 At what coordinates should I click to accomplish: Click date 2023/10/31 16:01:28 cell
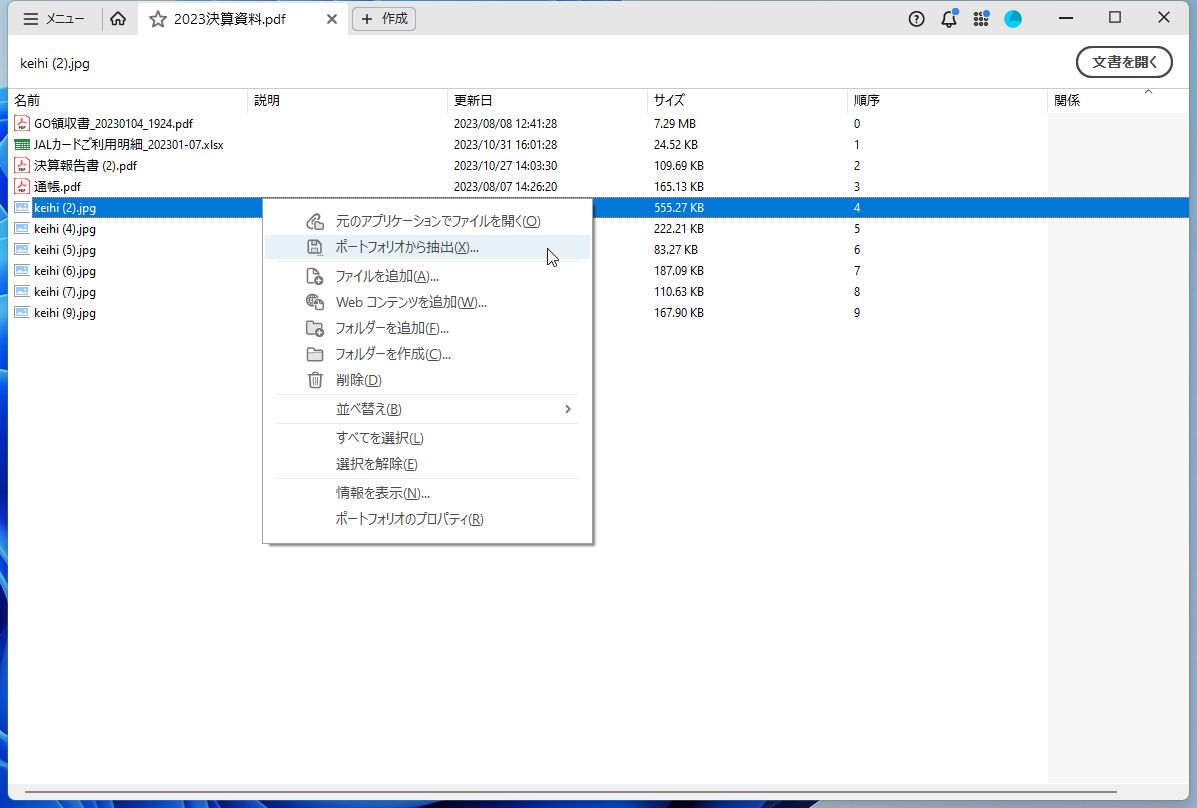[x=505, y=144]
